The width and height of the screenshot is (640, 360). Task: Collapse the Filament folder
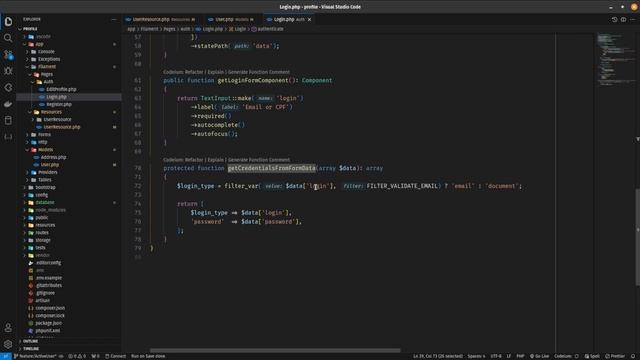(47, 67)
